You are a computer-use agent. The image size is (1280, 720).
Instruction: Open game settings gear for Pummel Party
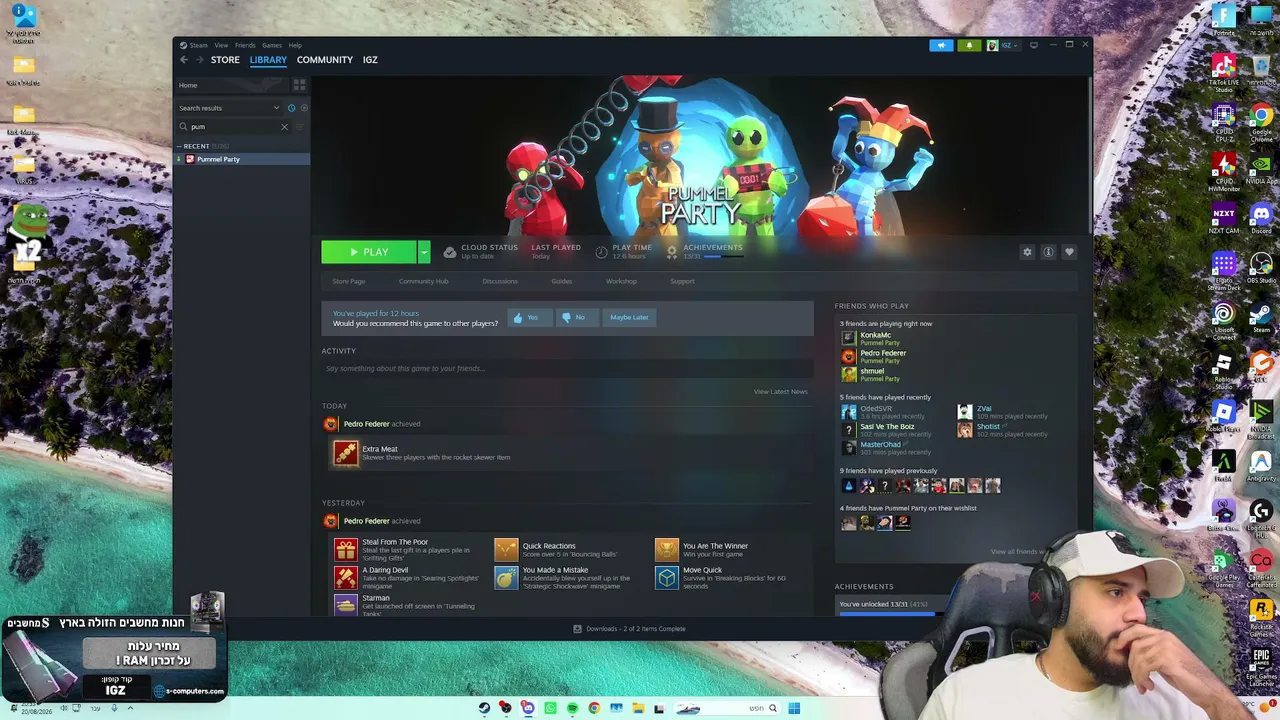pyautogui.click(x=1027, y=252)
